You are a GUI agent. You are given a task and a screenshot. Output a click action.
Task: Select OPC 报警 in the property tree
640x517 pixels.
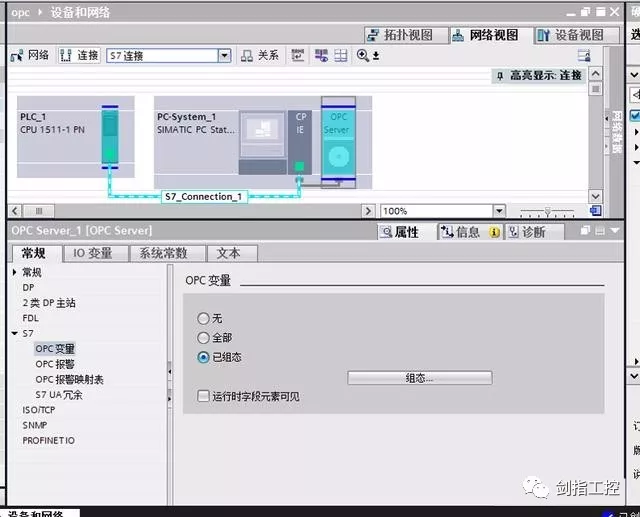click(x=55, y=364)
